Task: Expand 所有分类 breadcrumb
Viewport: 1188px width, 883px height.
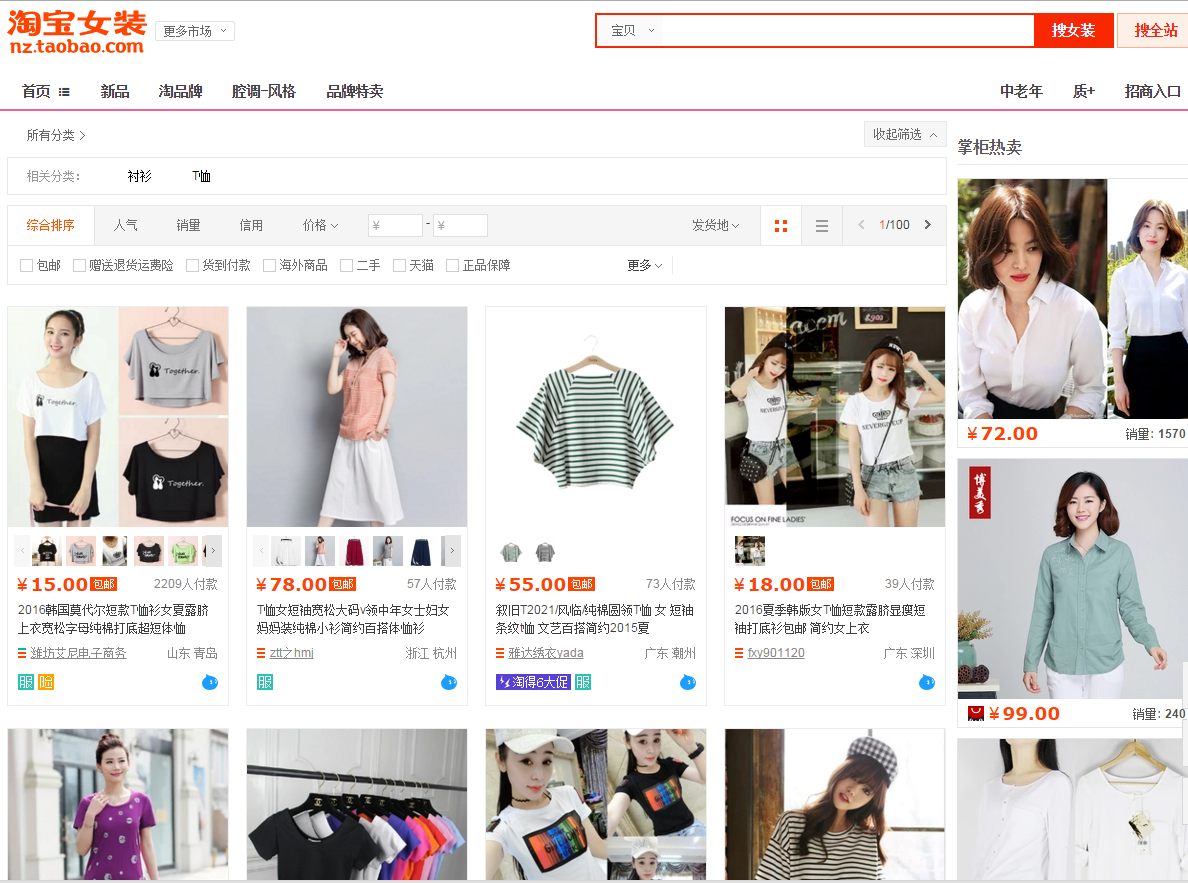Action: click(56, 135)
